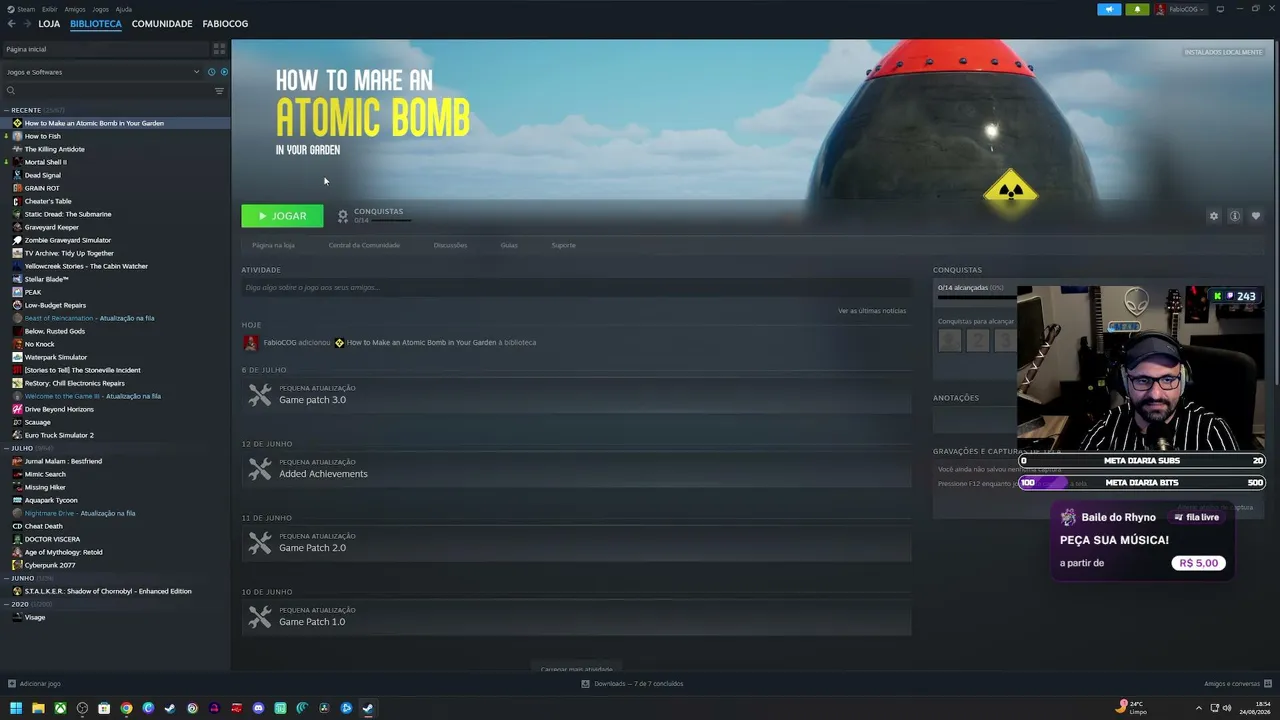The height and width of the screenshot is (720, 1280).
Task: Open Xbox app in taskbar
Action: [x=60, y=708]
